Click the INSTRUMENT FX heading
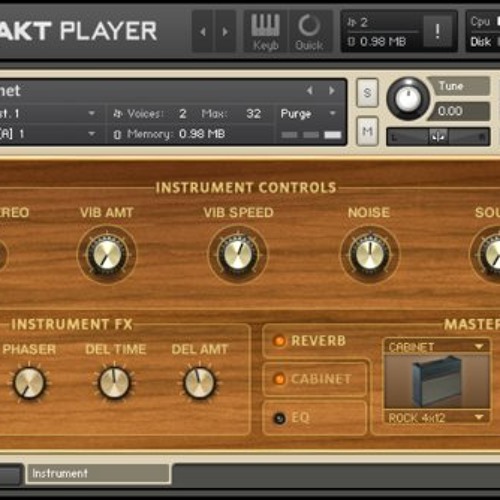Screen dimensions: 500x500 (72, 324)
